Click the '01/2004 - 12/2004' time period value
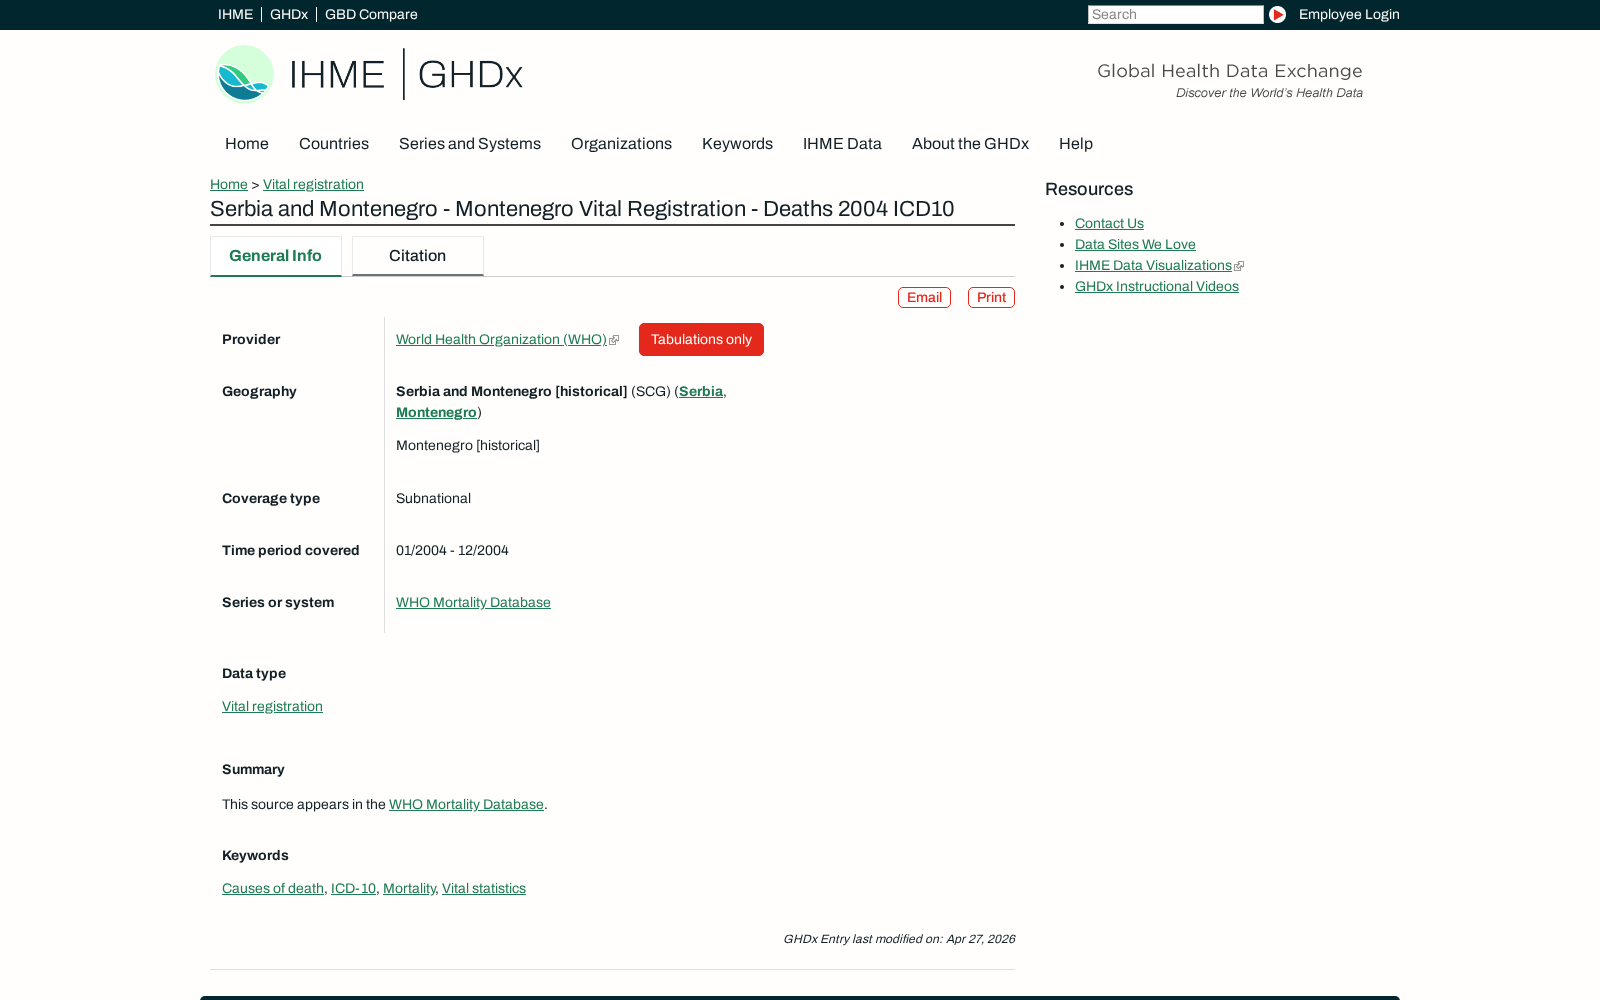Image resolution: width=1600 pixels, height=1000 pixels. [x=452, y=551]
